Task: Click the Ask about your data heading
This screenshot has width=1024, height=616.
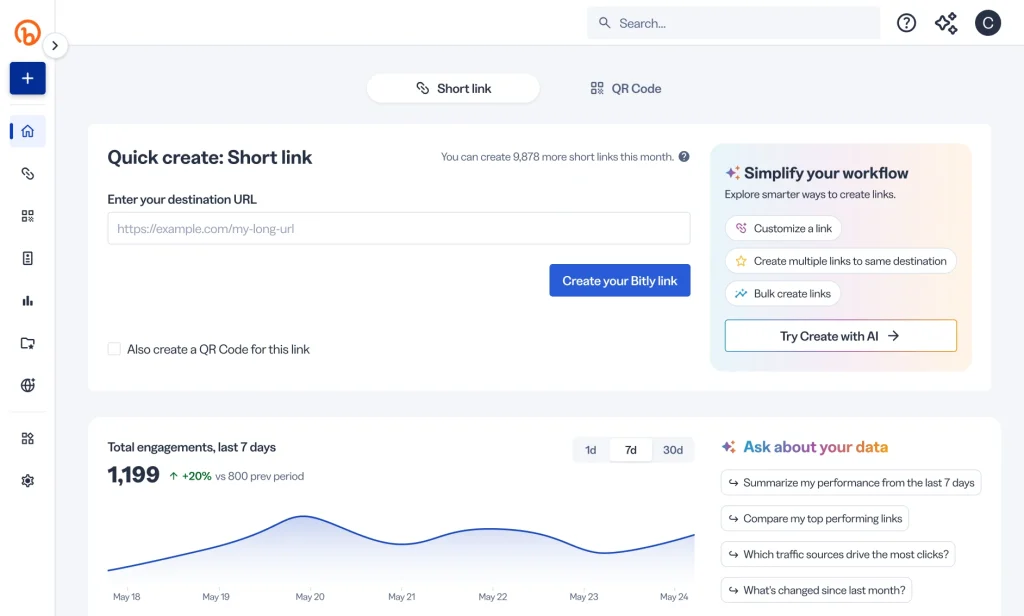Action: (815, 447)
